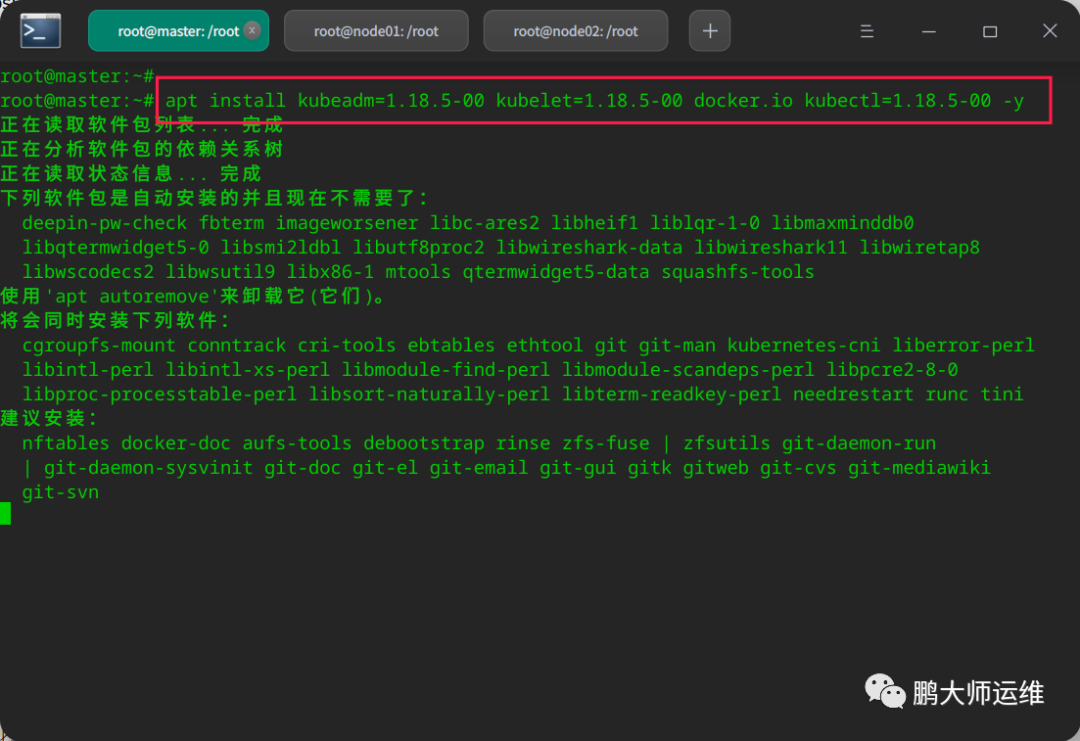This screenshot has height=741, width=1080.
Task: Click the 'docker-doc' suggested package
Action: click(x=176, y=443)
